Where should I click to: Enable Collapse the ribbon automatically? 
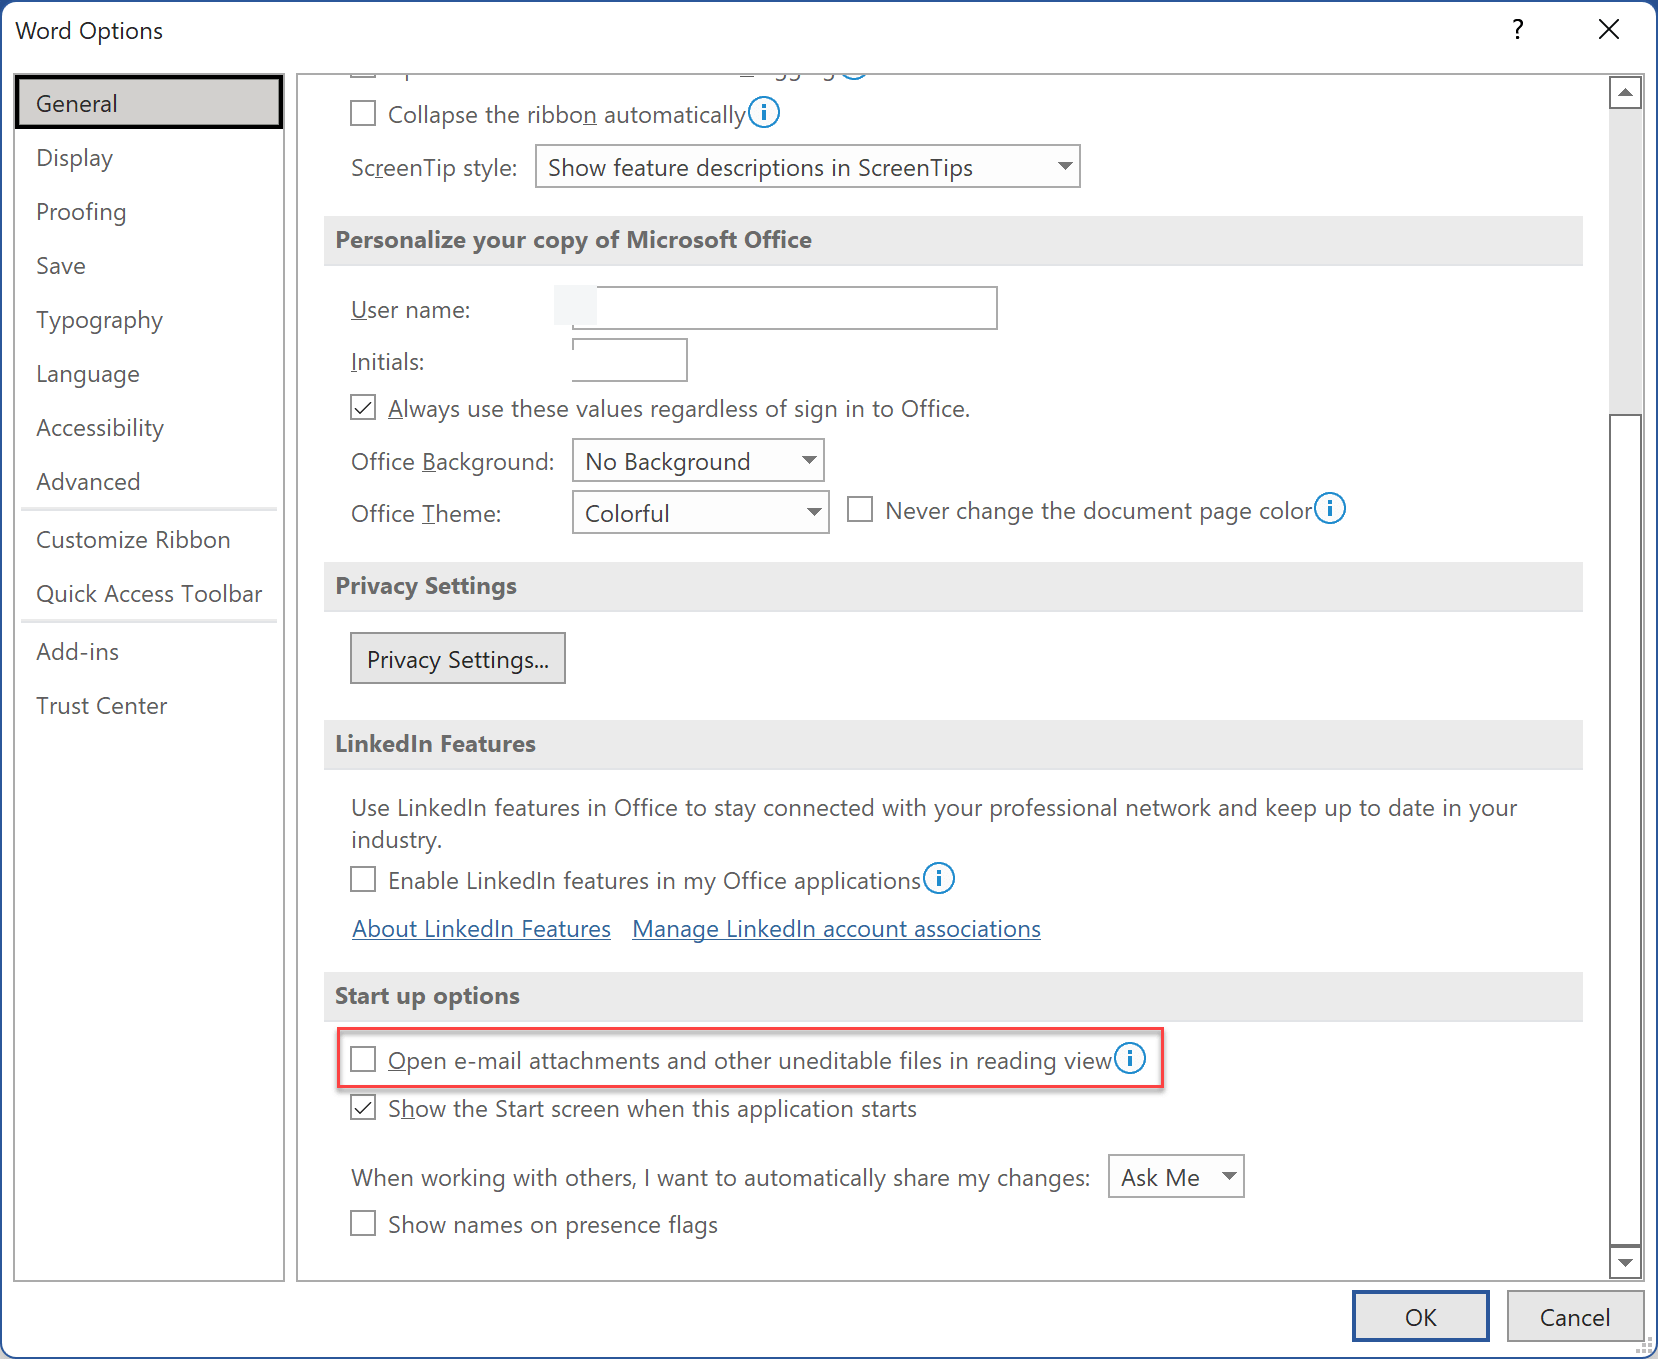pos(363,113)
